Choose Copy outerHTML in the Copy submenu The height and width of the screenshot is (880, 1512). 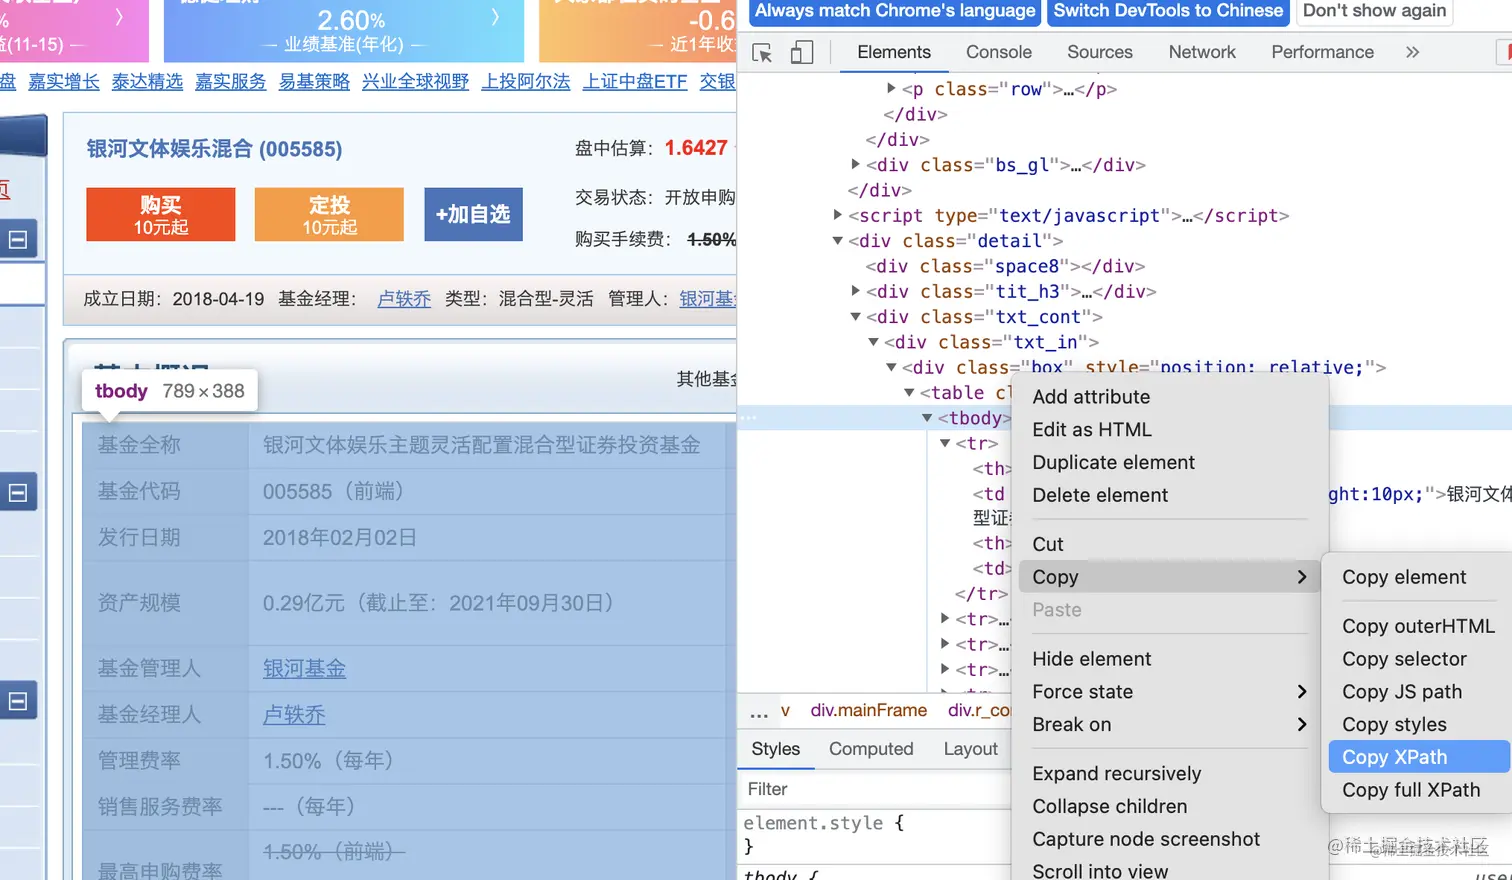(x=1417, y=625)
